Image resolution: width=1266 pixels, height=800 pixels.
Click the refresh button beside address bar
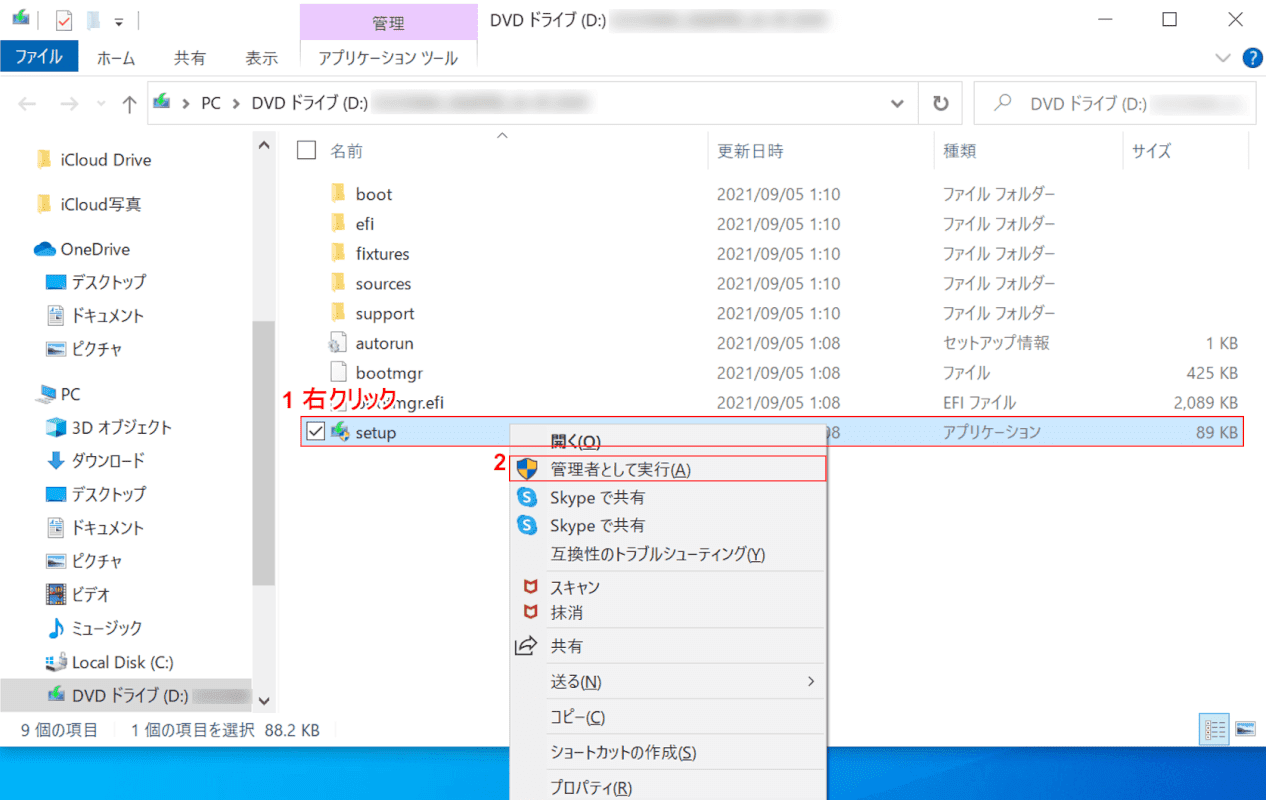point(940,103)
